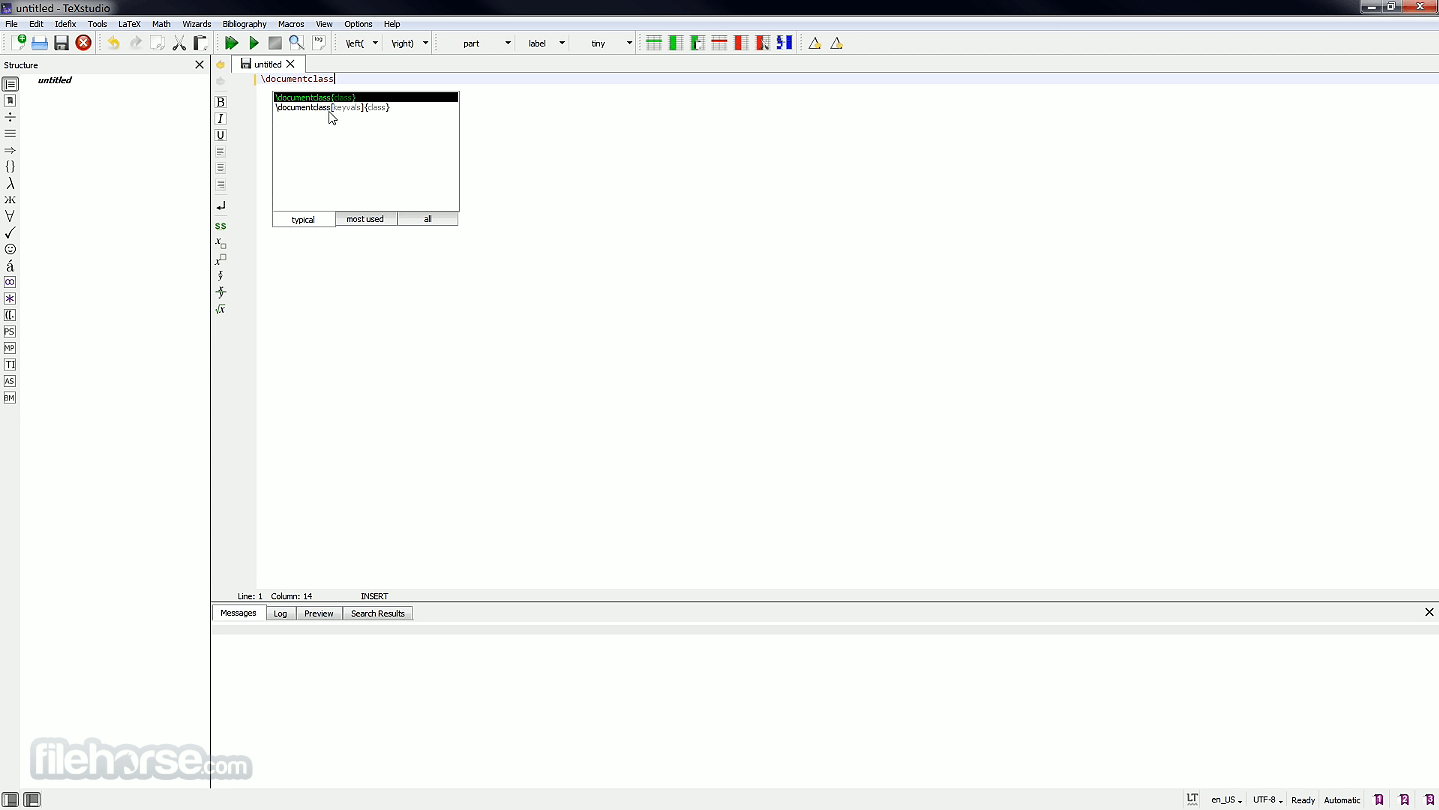This screenshot has height=810, width=1439.
Task: Open the LaTeX menu
Action: click(x=129, y=24)
